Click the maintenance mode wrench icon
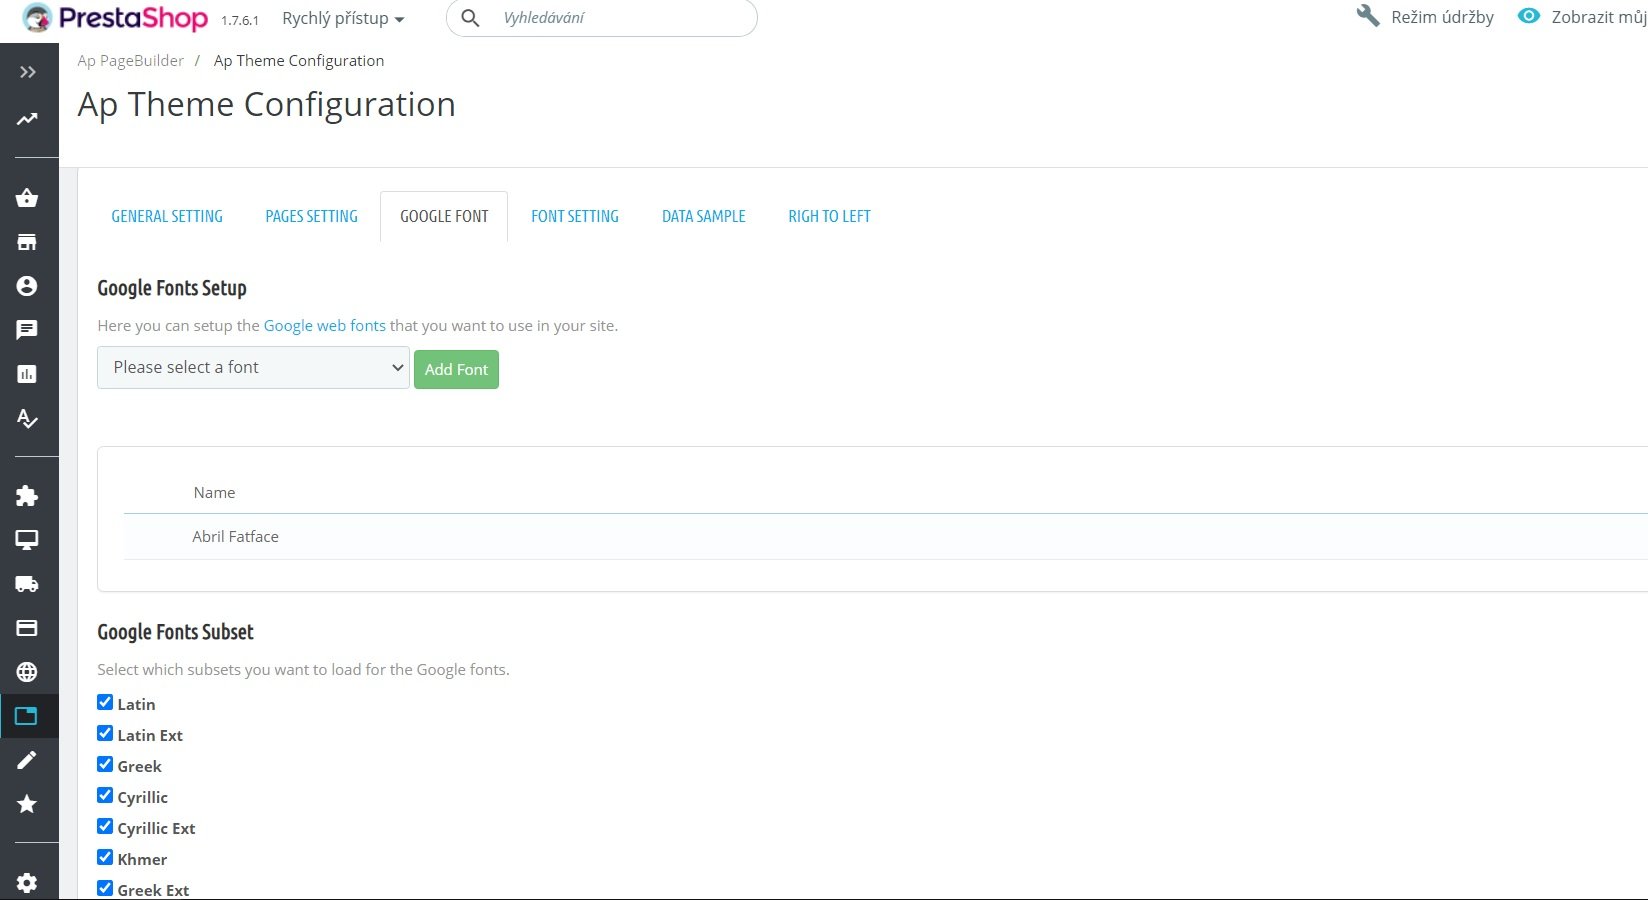 (x=1368, y=16)
